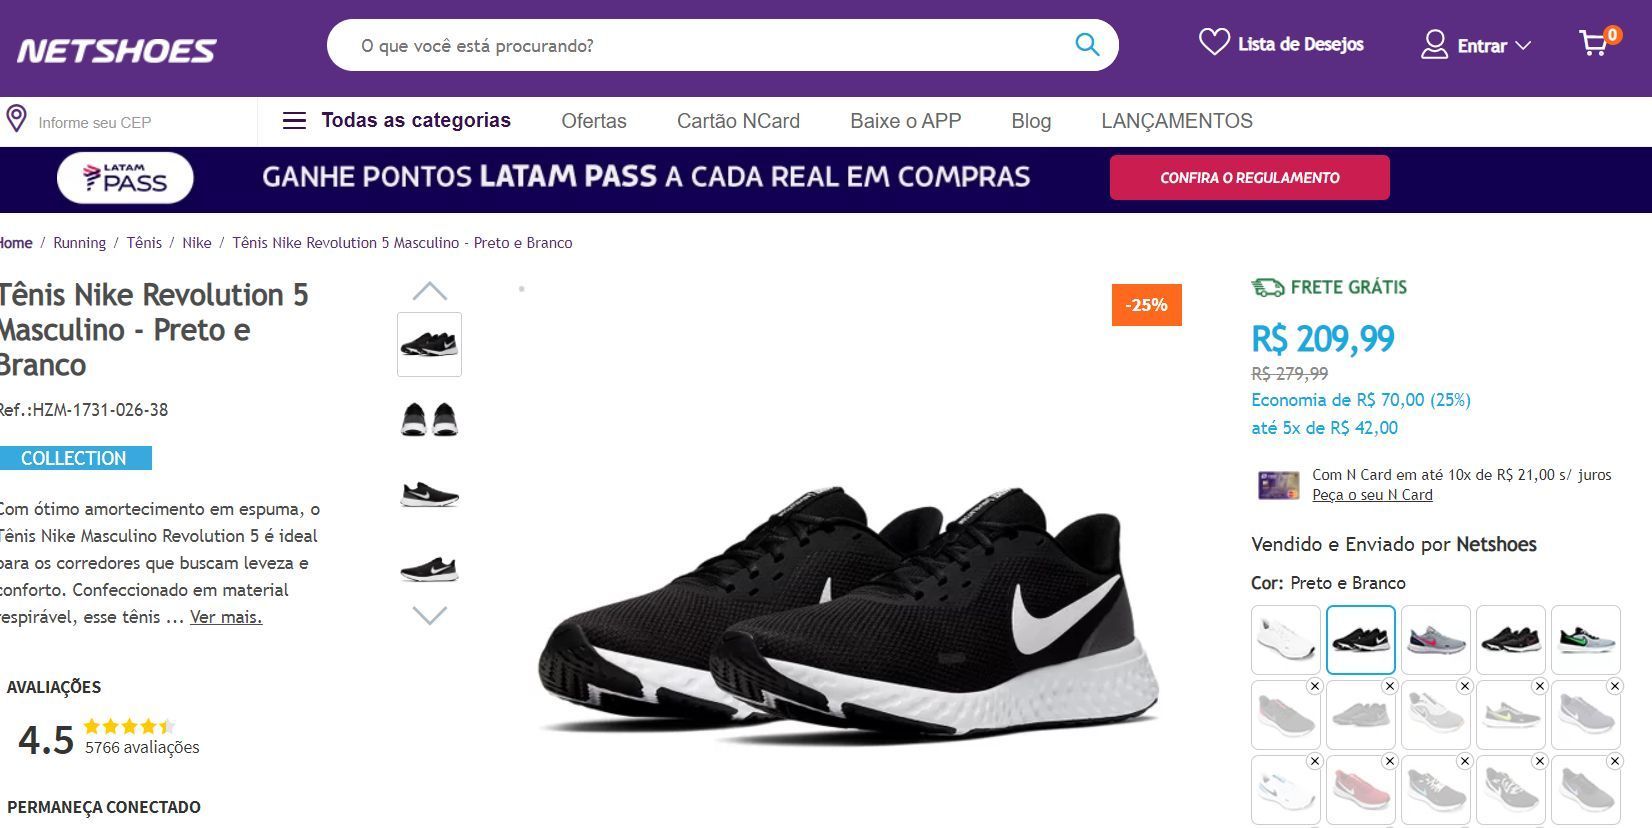The height and width of the screenshot is (828, 1652).
Task: Select the green and gray color swatch
Action: [1586, 640]
